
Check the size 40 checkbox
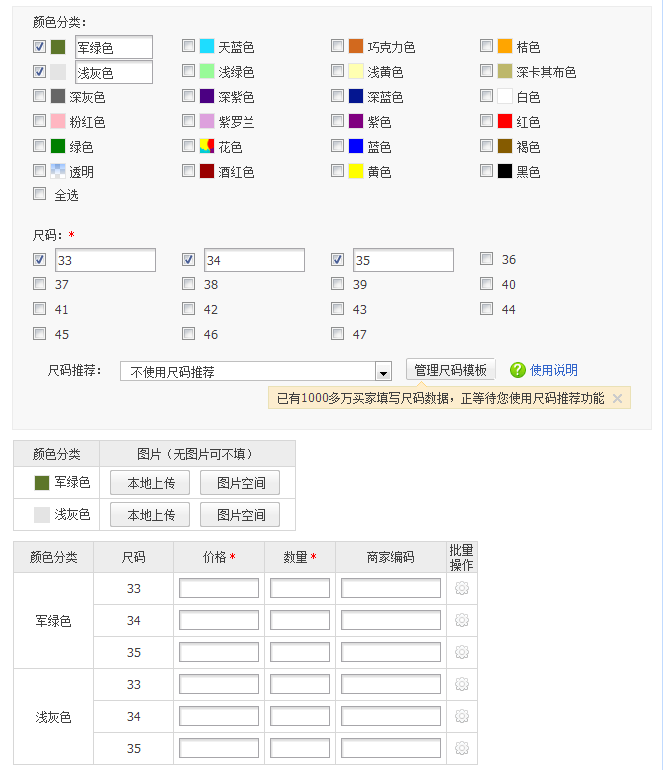click(x=486, y=283)
